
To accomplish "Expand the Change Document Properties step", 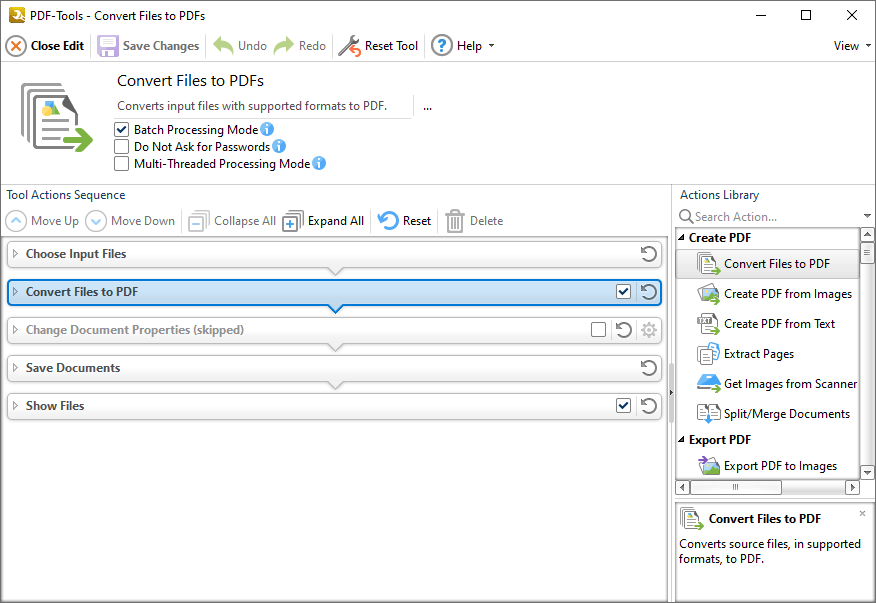I will pos(16,330).
